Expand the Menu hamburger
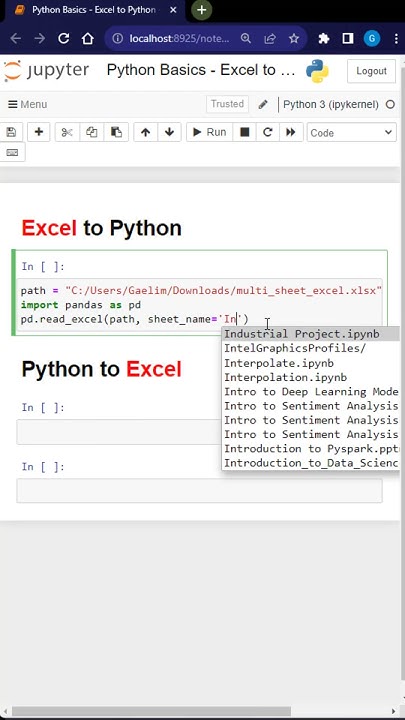The width and height of the screenshot is (405, 720). (28, 104)
